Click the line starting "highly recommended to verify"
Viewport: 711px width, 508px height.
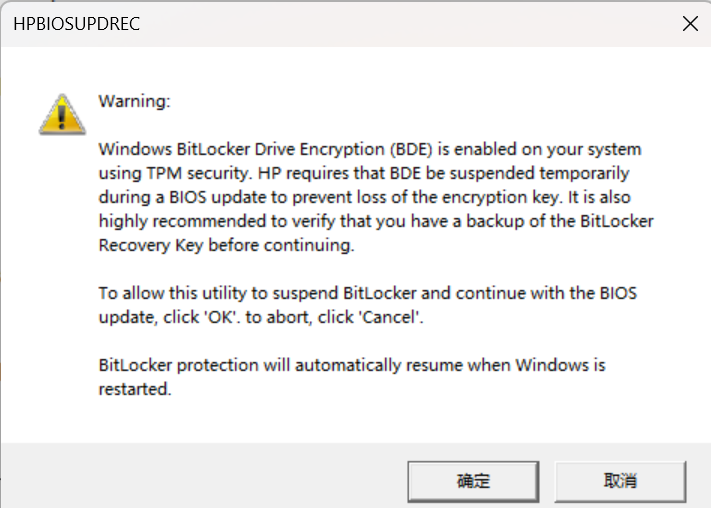(x=375, y=221)
